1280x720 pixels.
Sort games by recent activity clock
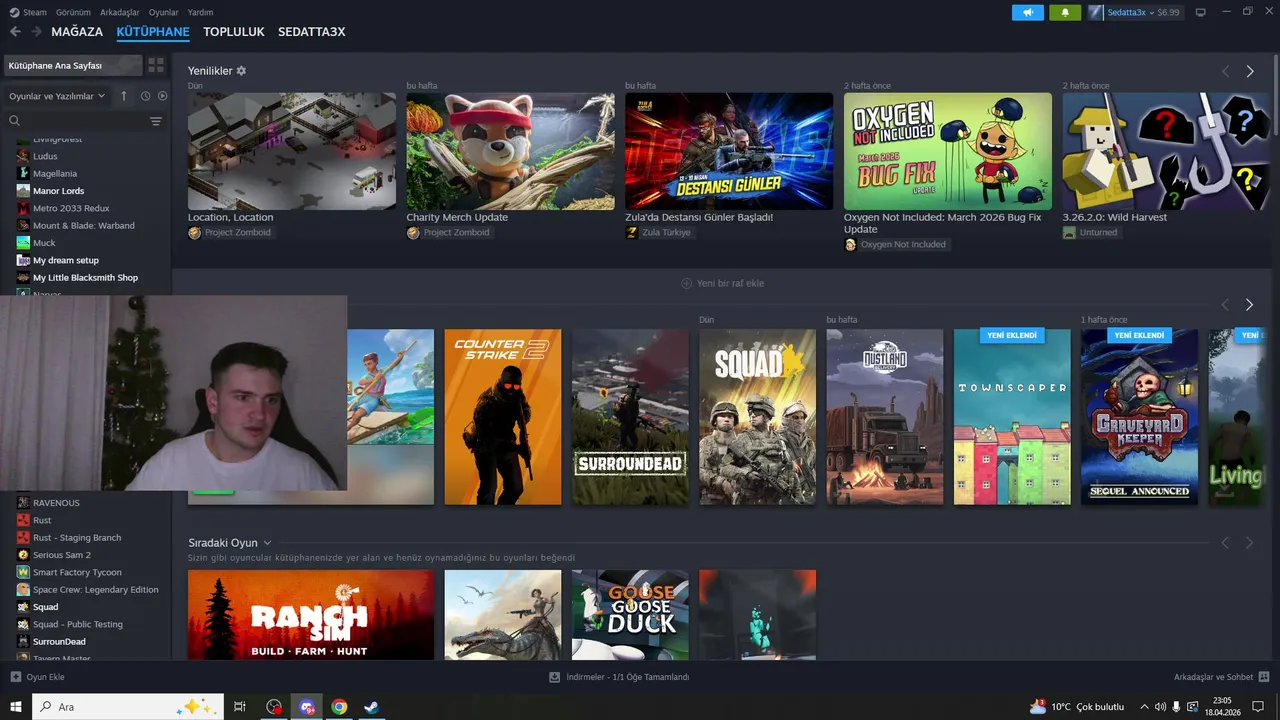click(145, 96)
